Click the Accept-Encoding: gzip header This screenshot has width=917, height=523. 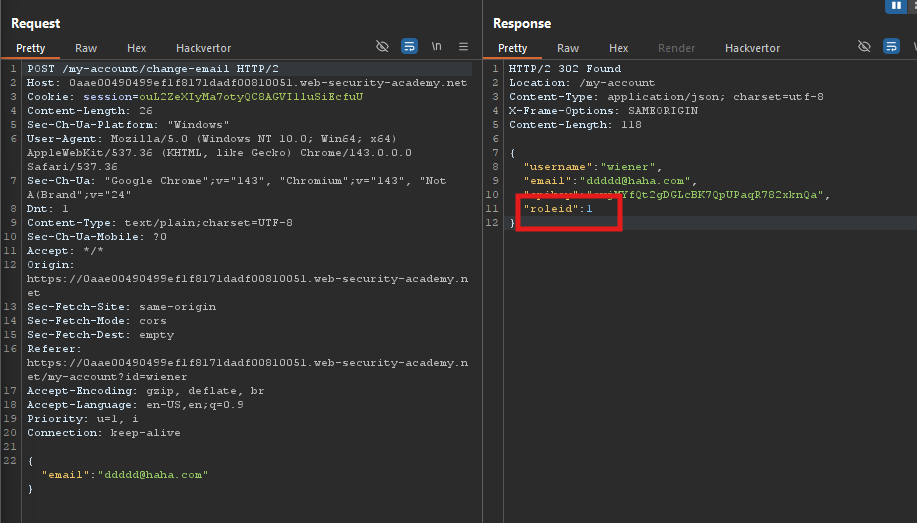point(146,391)
